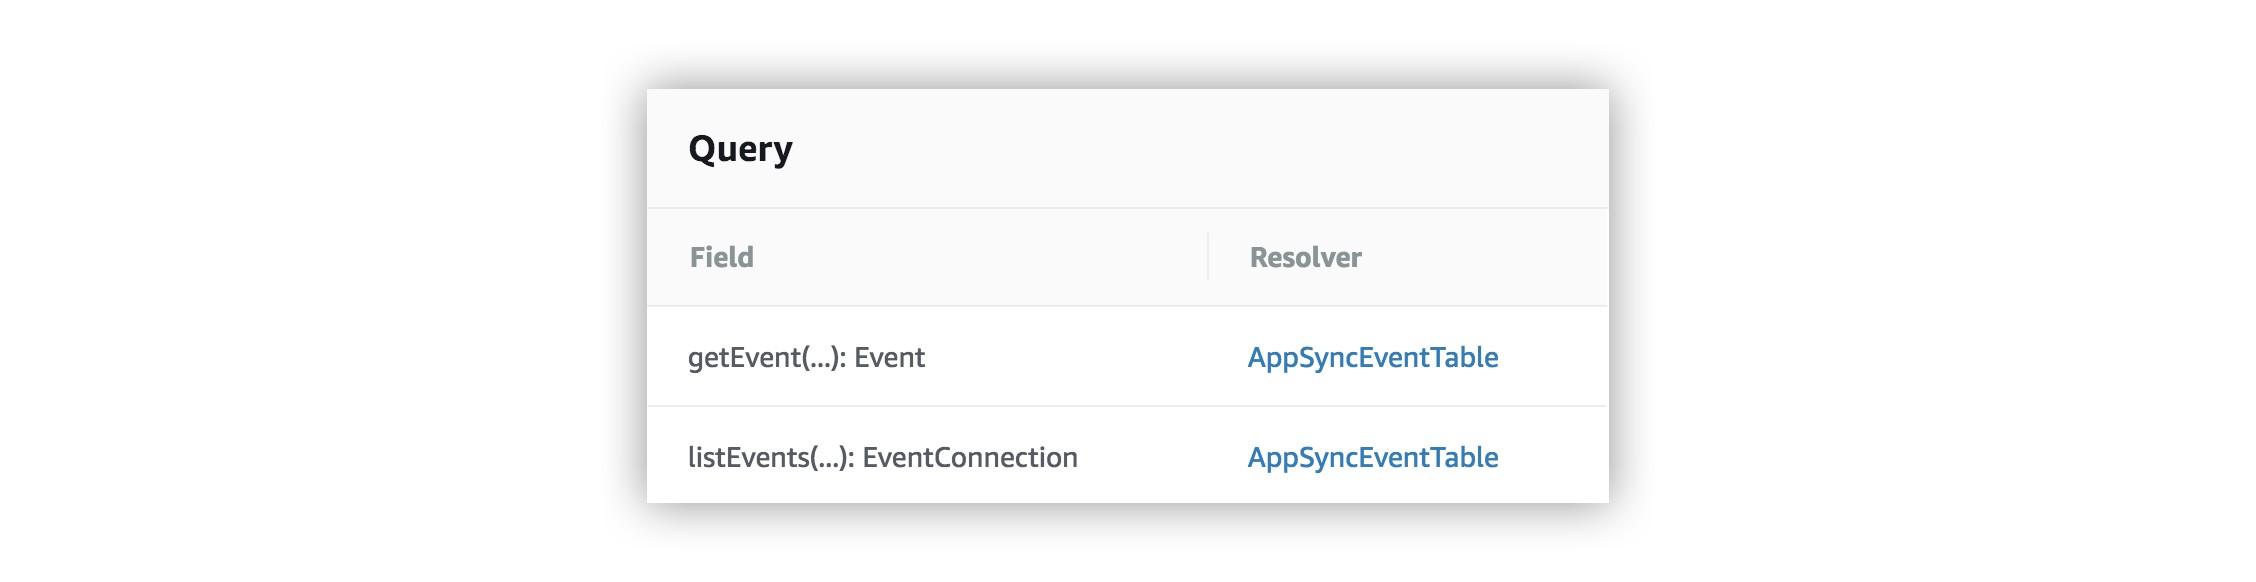Click the Event return type of getEvent
This screenshot has width=2256, height=582.
tap(889, 358)
